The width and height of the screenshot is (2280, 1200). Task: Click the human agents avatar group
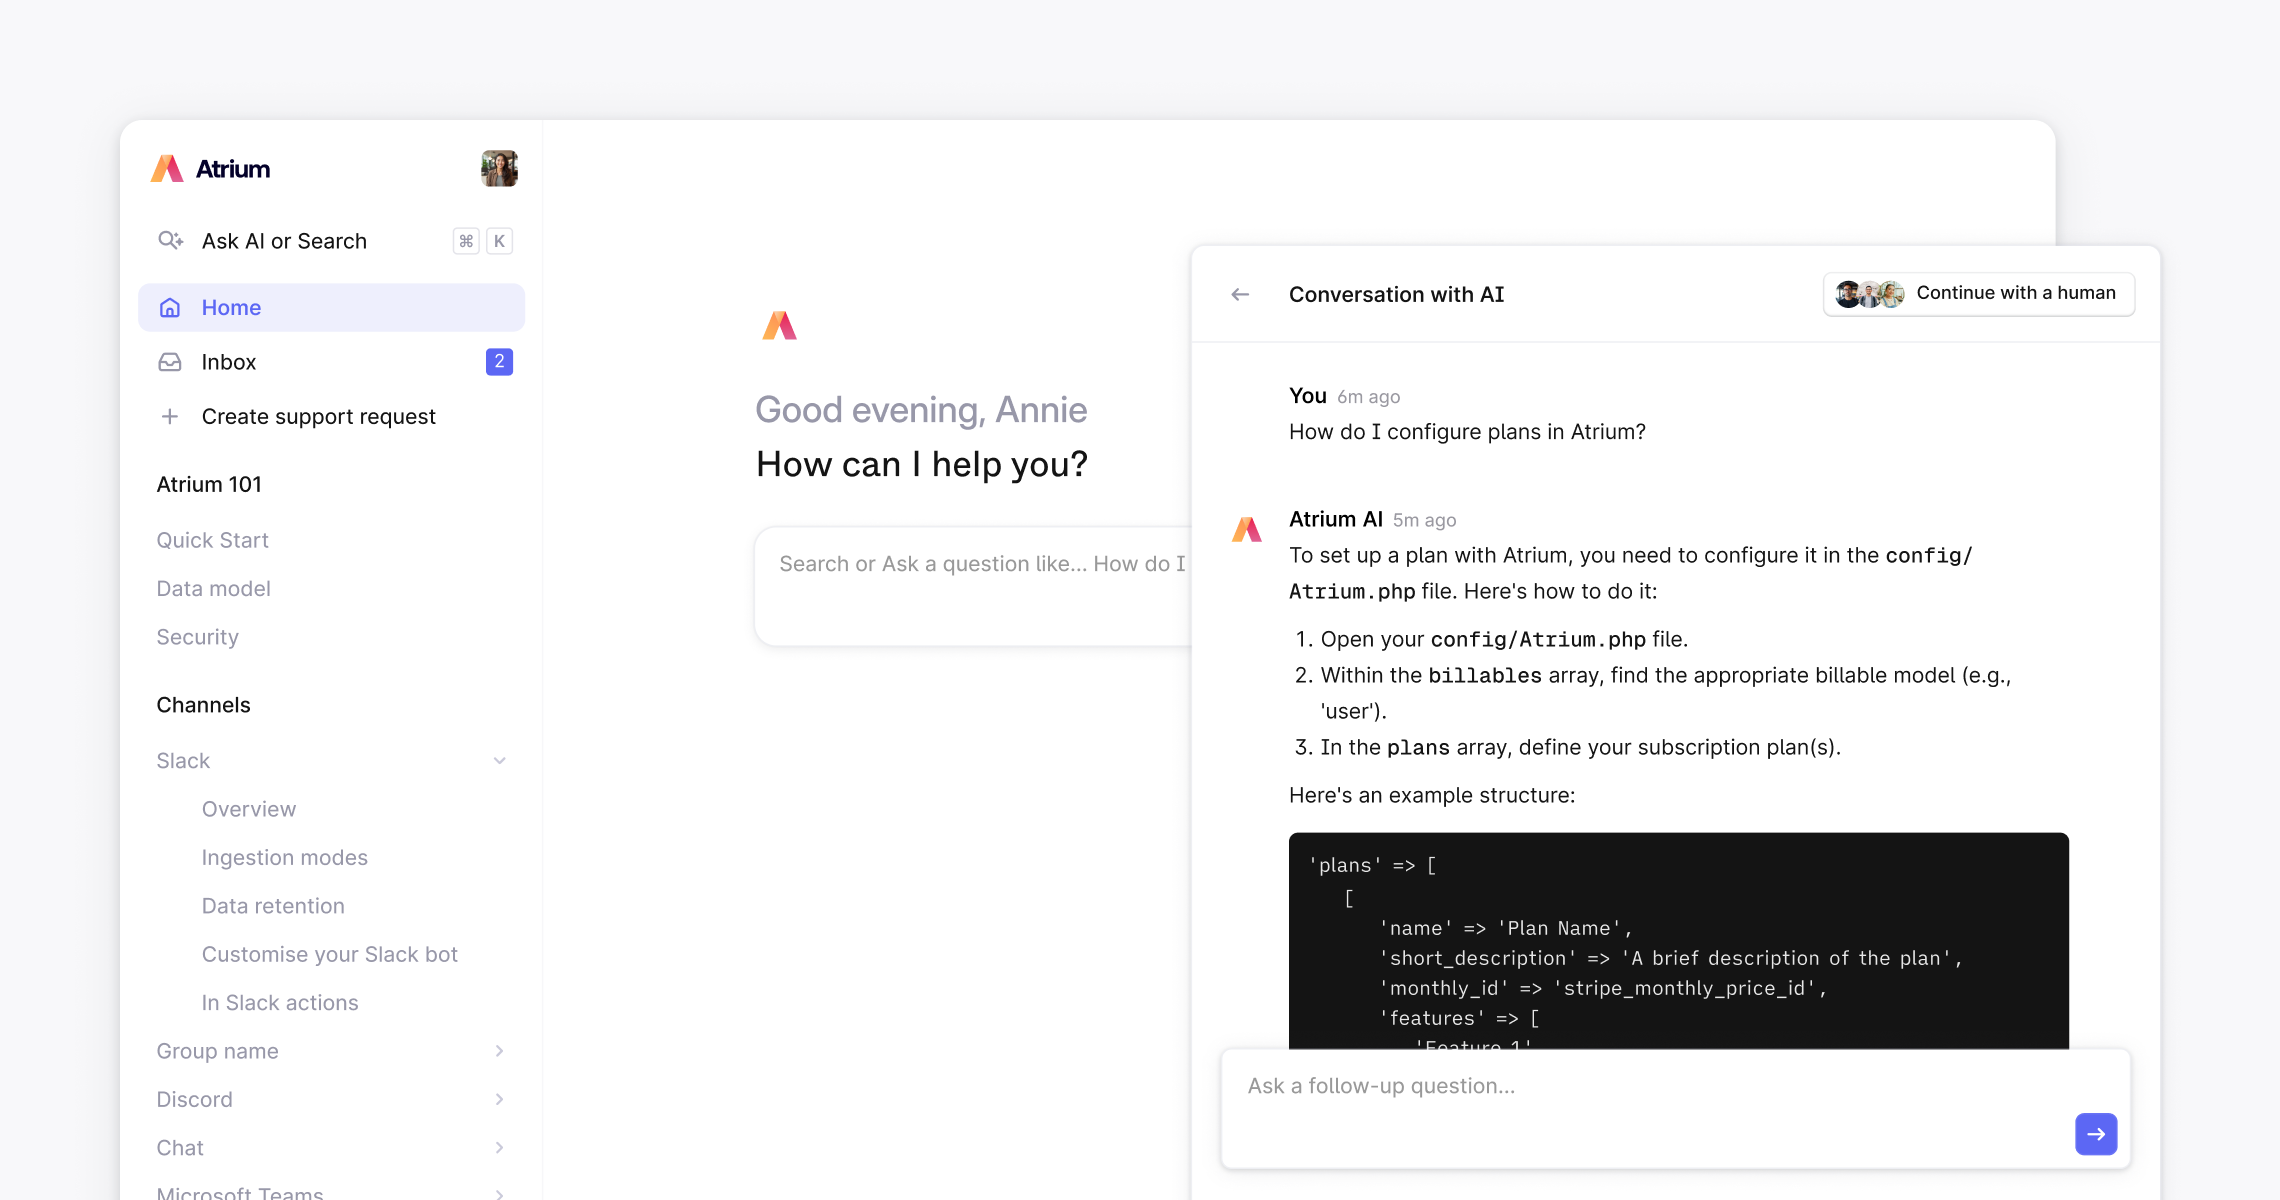coord(1869,294)
